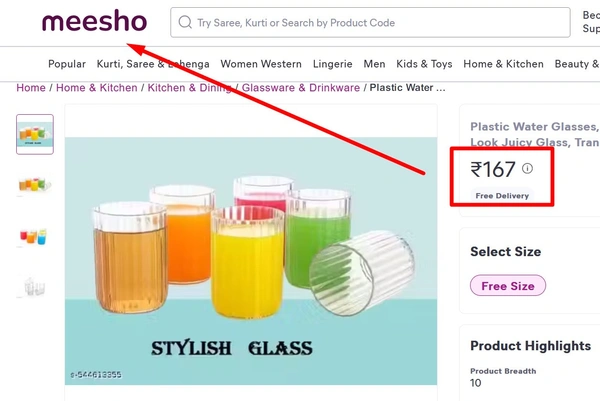Open Glassware & Drinkware breadcrumb link
Viewport: 600px width, 401px height.
(x=300, y=88)
